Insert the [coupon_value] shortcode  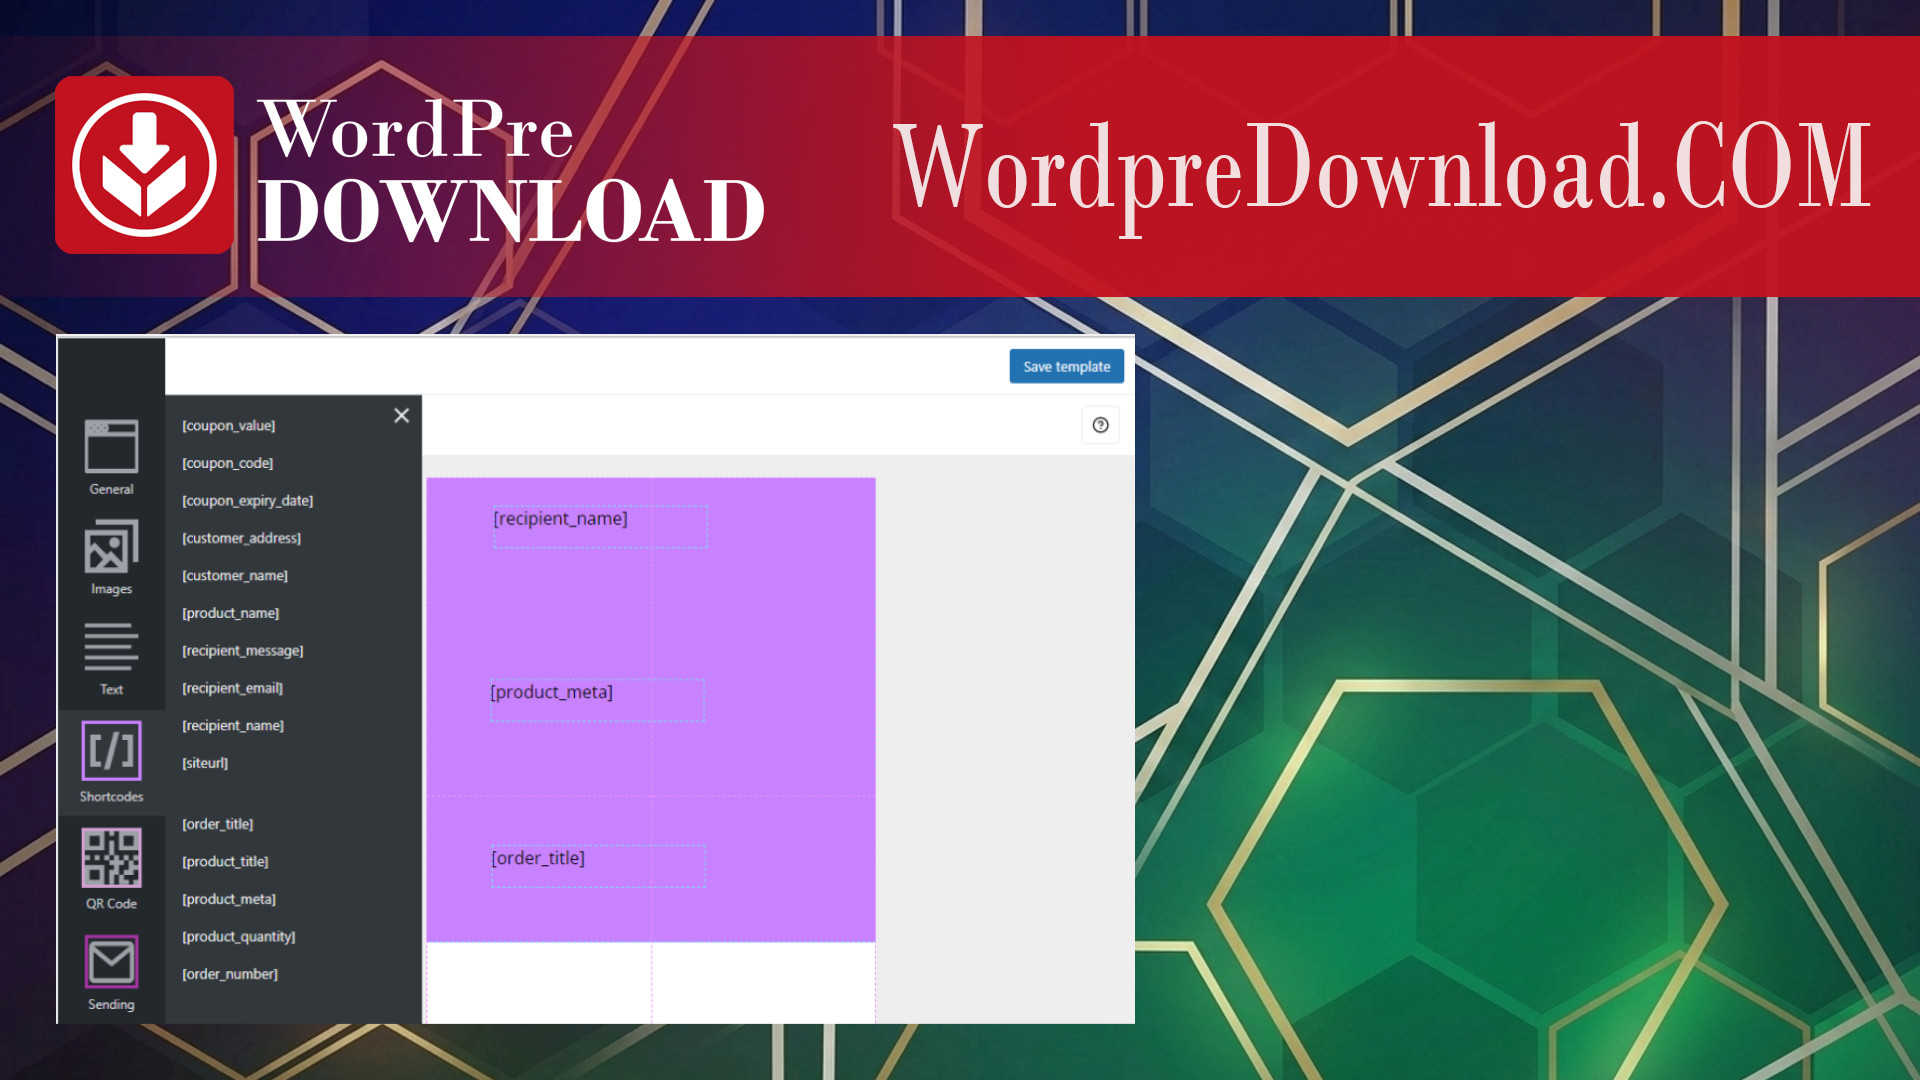pyautogui.click(x=228, y=425)
